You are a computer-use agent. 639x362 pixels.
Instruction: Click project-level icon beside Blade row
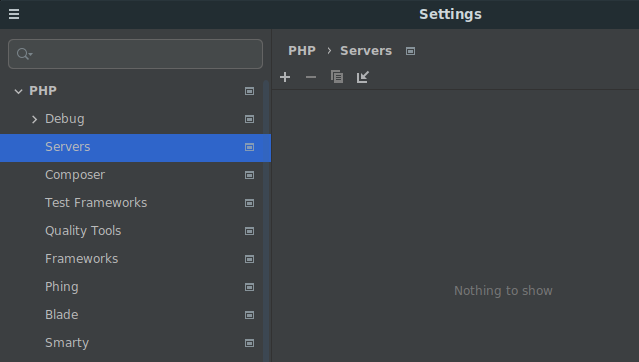tap(249, 315)
